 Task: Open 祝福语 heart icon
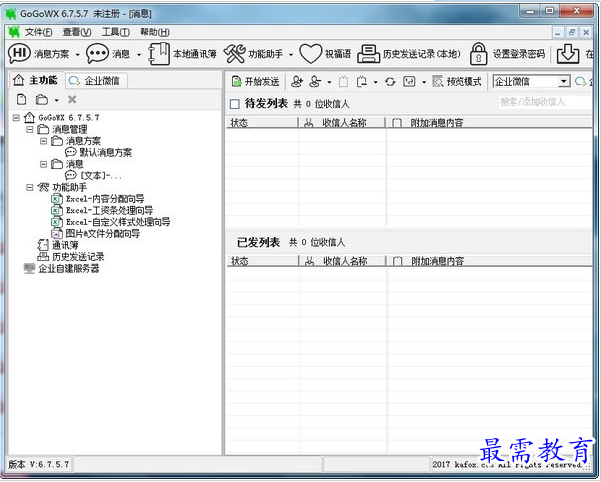310,53
